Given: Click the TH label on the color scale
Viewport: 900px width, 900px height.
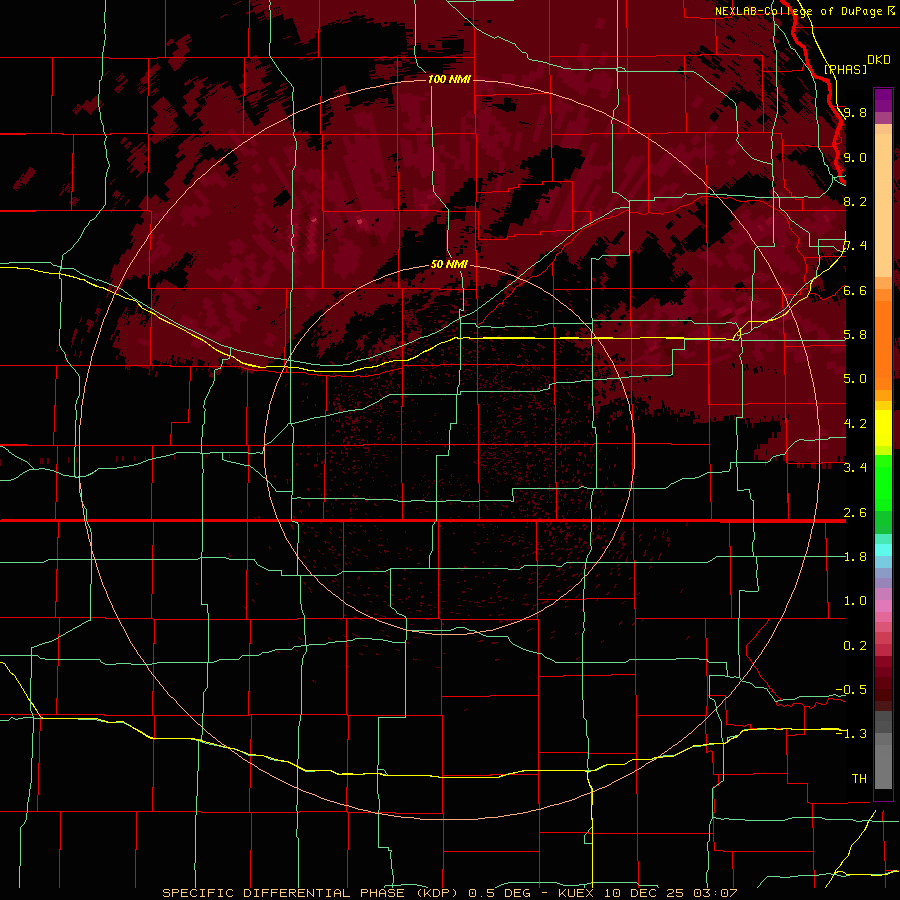Looking at the screenshot, I should click(859, 779).
